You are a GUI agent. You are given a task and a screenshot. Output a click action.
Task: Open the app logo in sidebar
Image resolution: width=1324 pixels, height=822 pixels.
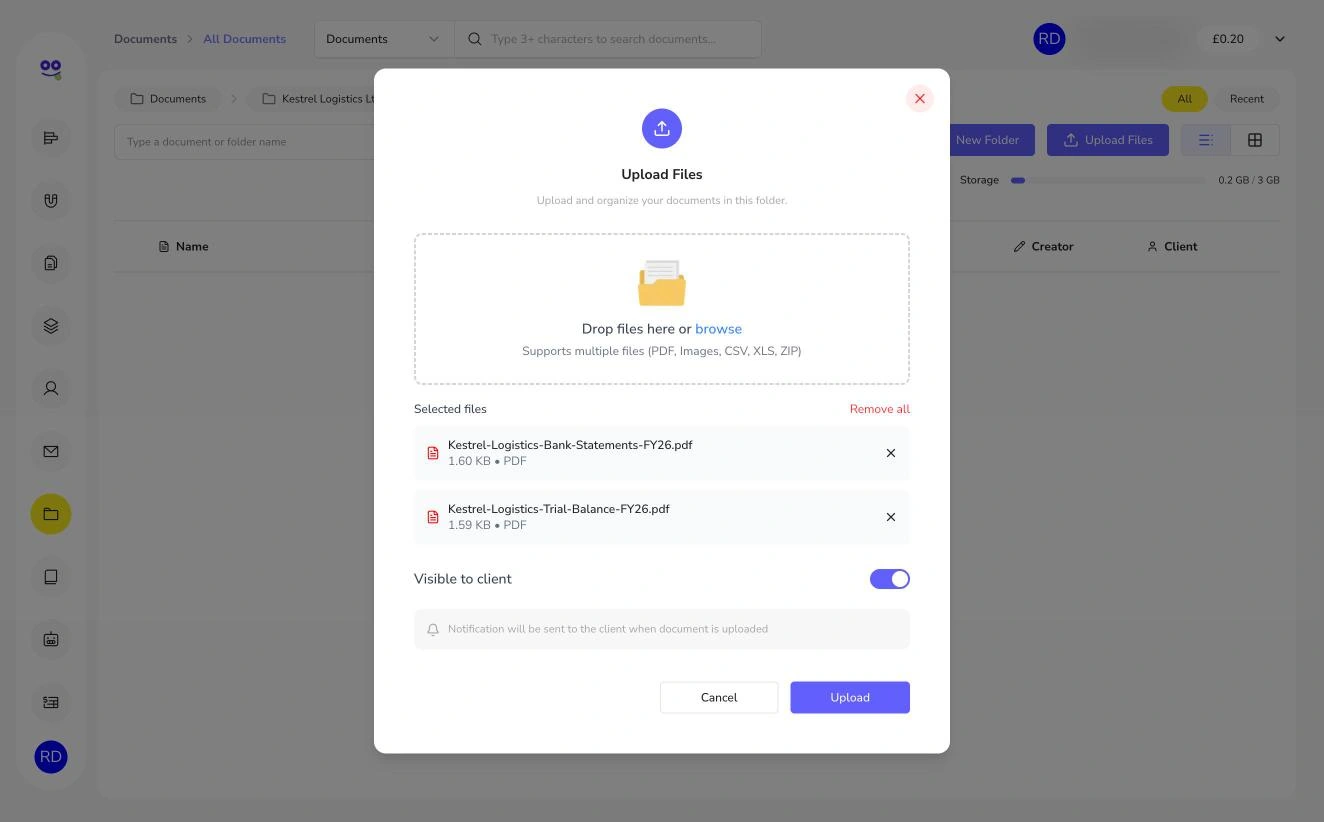51,68
